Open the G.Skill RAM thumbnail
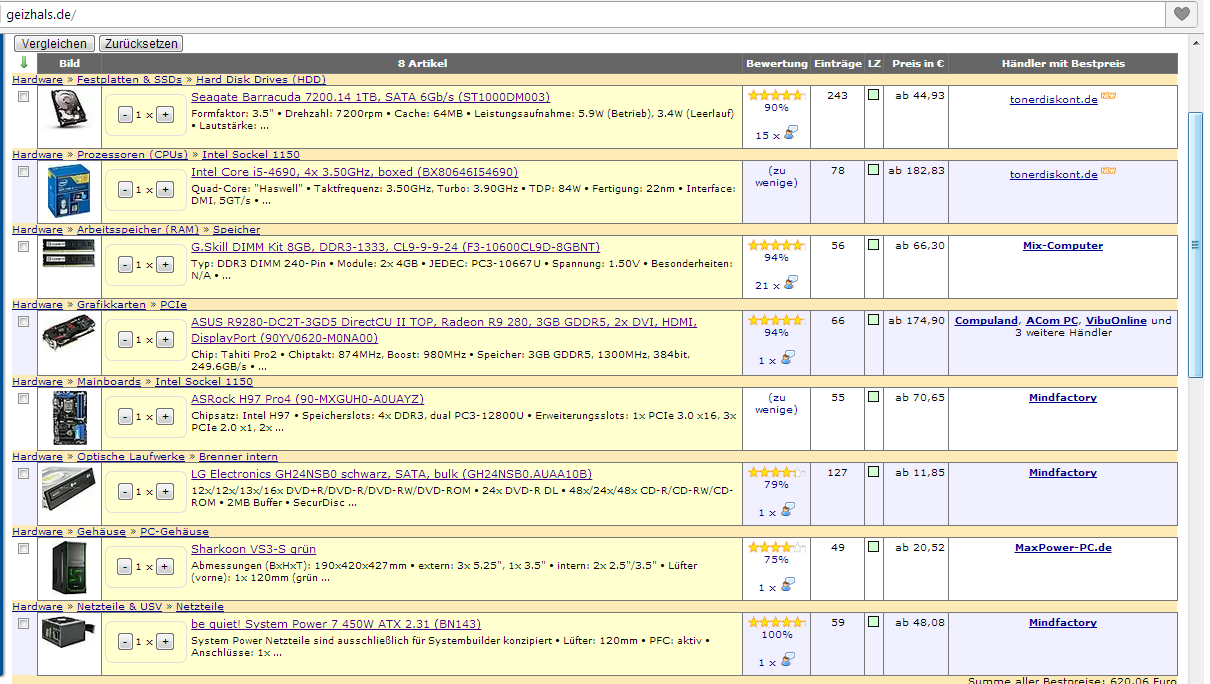This screenshot has width=1210, height=684. (69, 255)
